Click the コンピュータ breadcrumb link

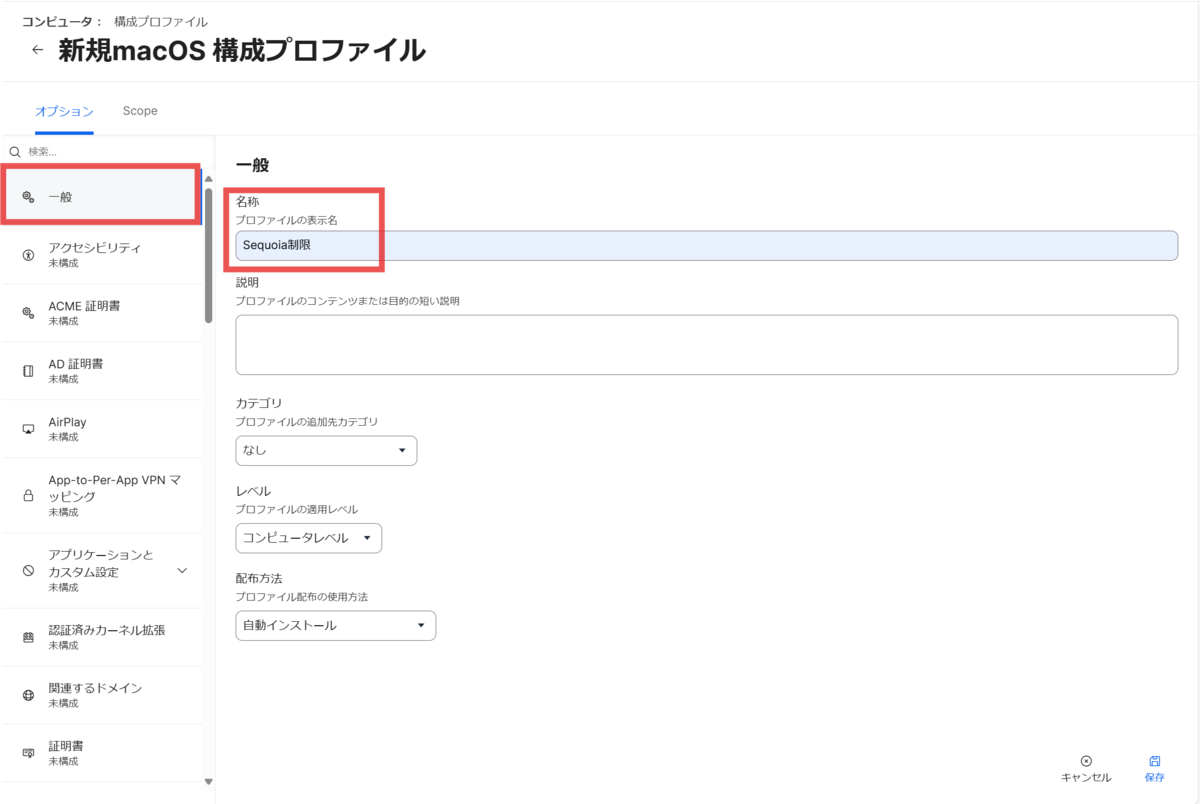(x=62, y=21)
